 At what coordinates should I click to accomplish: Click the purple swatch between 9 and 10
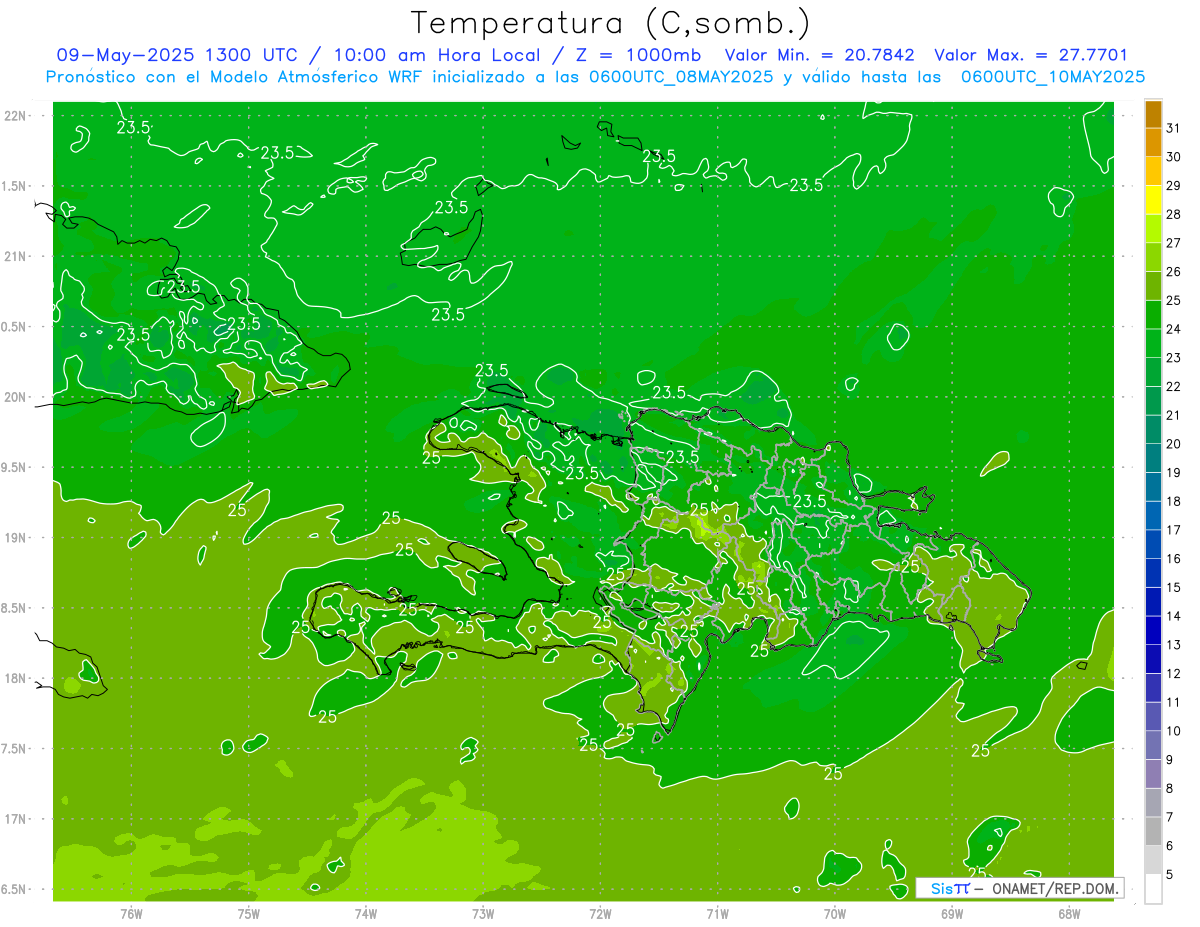point(1153,745)
